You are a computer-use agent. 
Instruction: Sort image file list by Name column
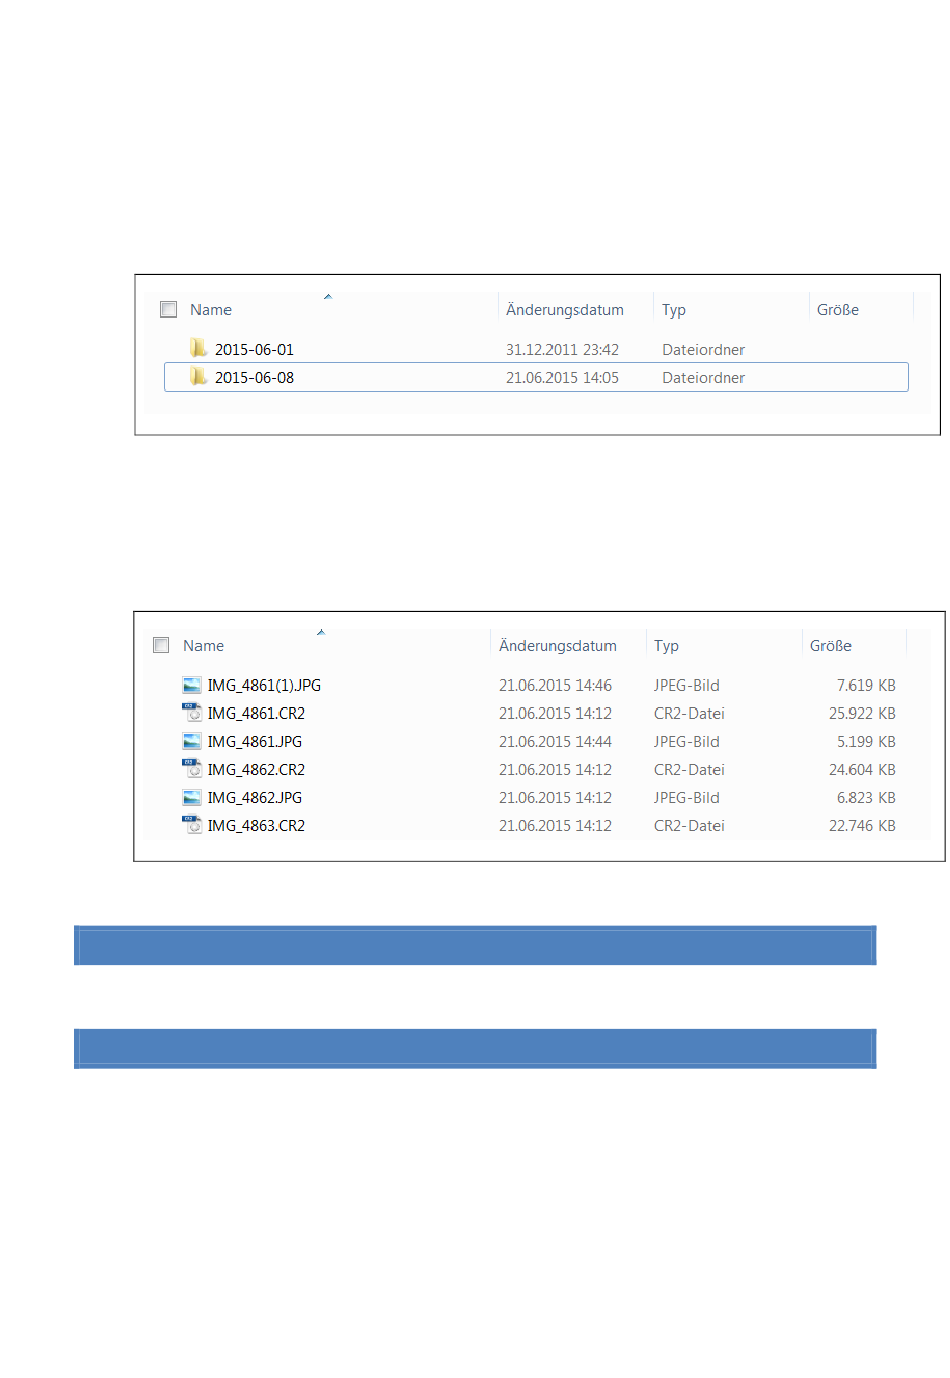pos(203,646)
